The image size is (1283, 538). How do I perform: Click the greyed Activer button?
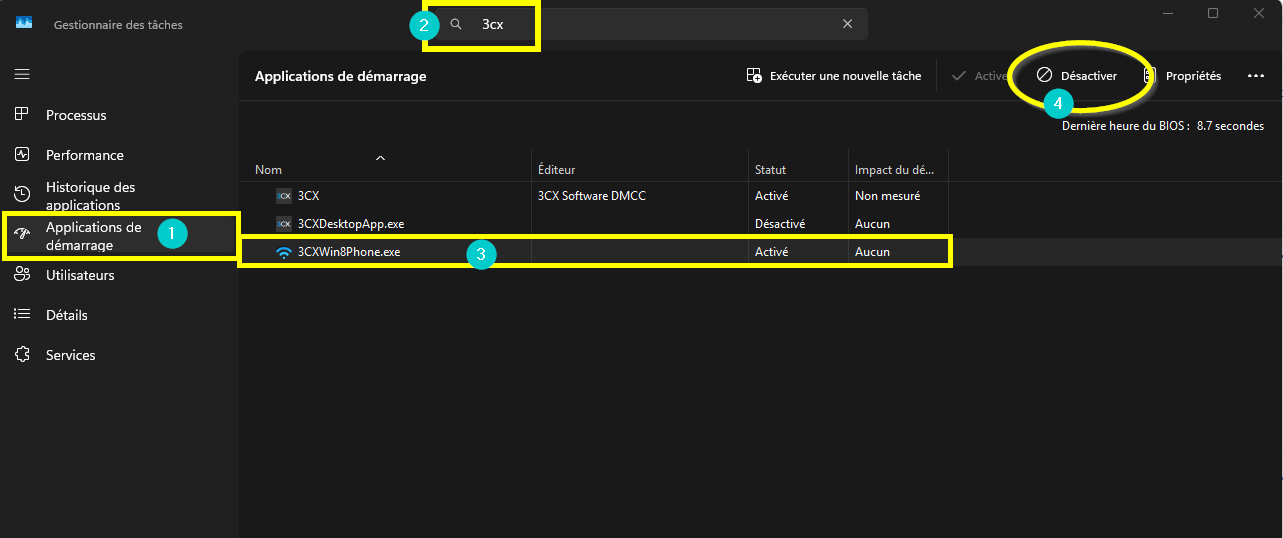980,75
